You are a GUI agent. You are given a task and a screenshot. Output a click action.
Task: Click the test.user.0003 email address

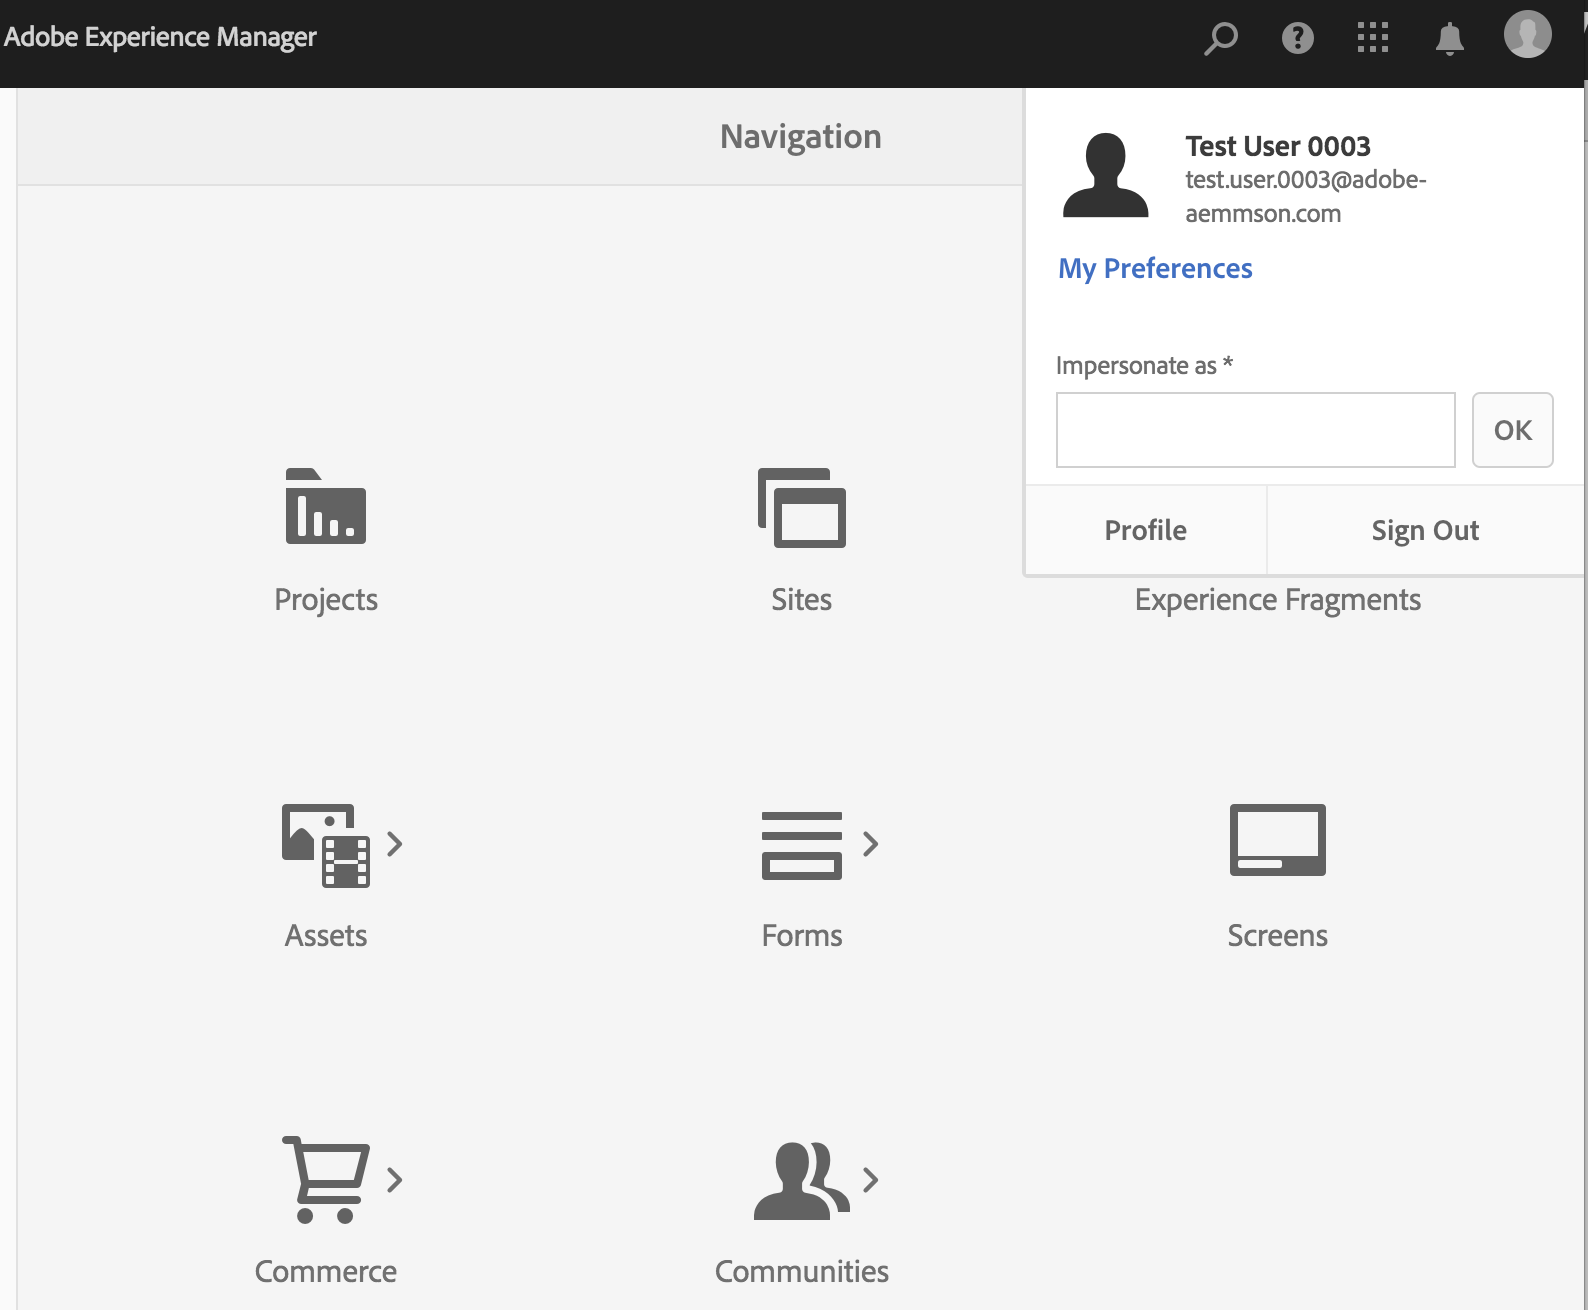(x=1306, y=196)
